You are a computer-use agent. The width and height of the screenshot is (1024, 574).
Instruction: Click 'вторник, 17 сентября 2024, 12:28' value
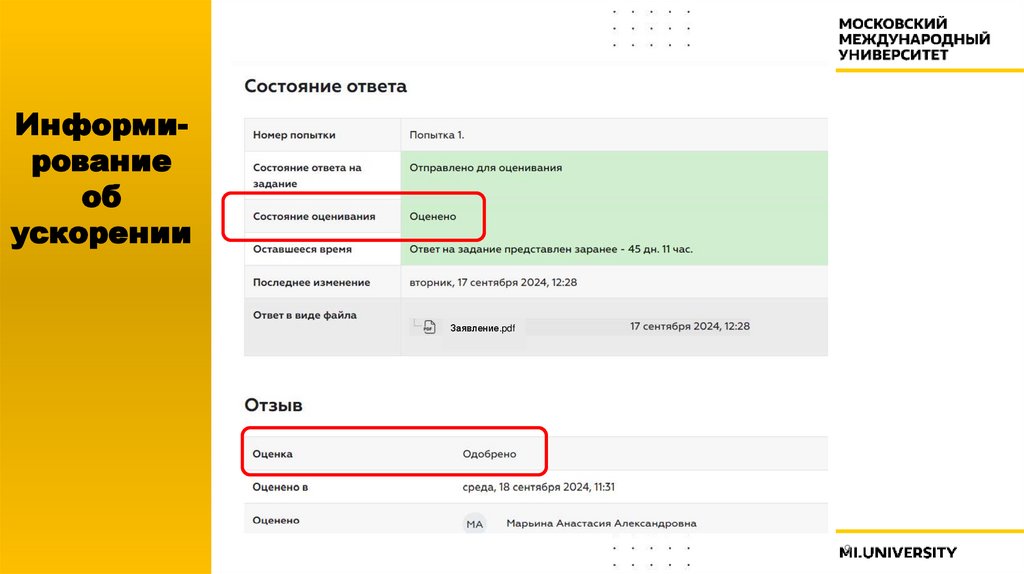[493, 282]
